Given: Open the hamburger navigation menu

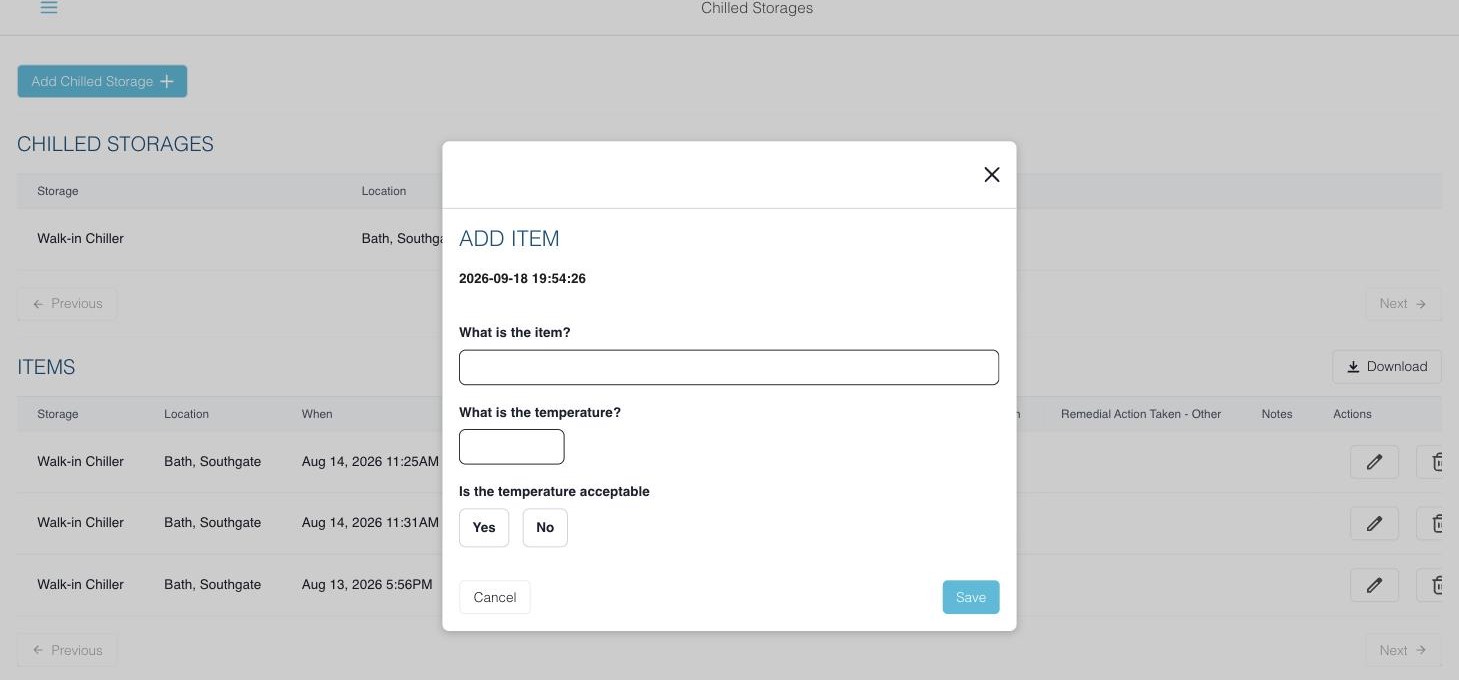Looking at the screenshot, I should tap(48, 8).
